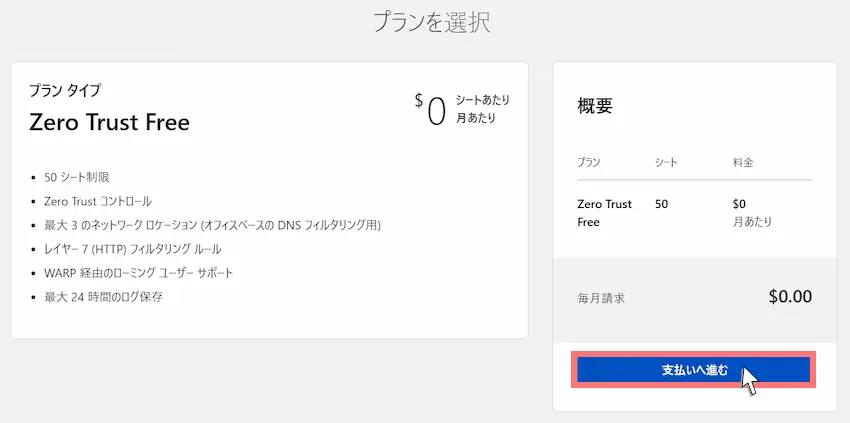The image size is (850, 423).
Task: Click the 料金 column header
Action: click(x=743, y=162)
